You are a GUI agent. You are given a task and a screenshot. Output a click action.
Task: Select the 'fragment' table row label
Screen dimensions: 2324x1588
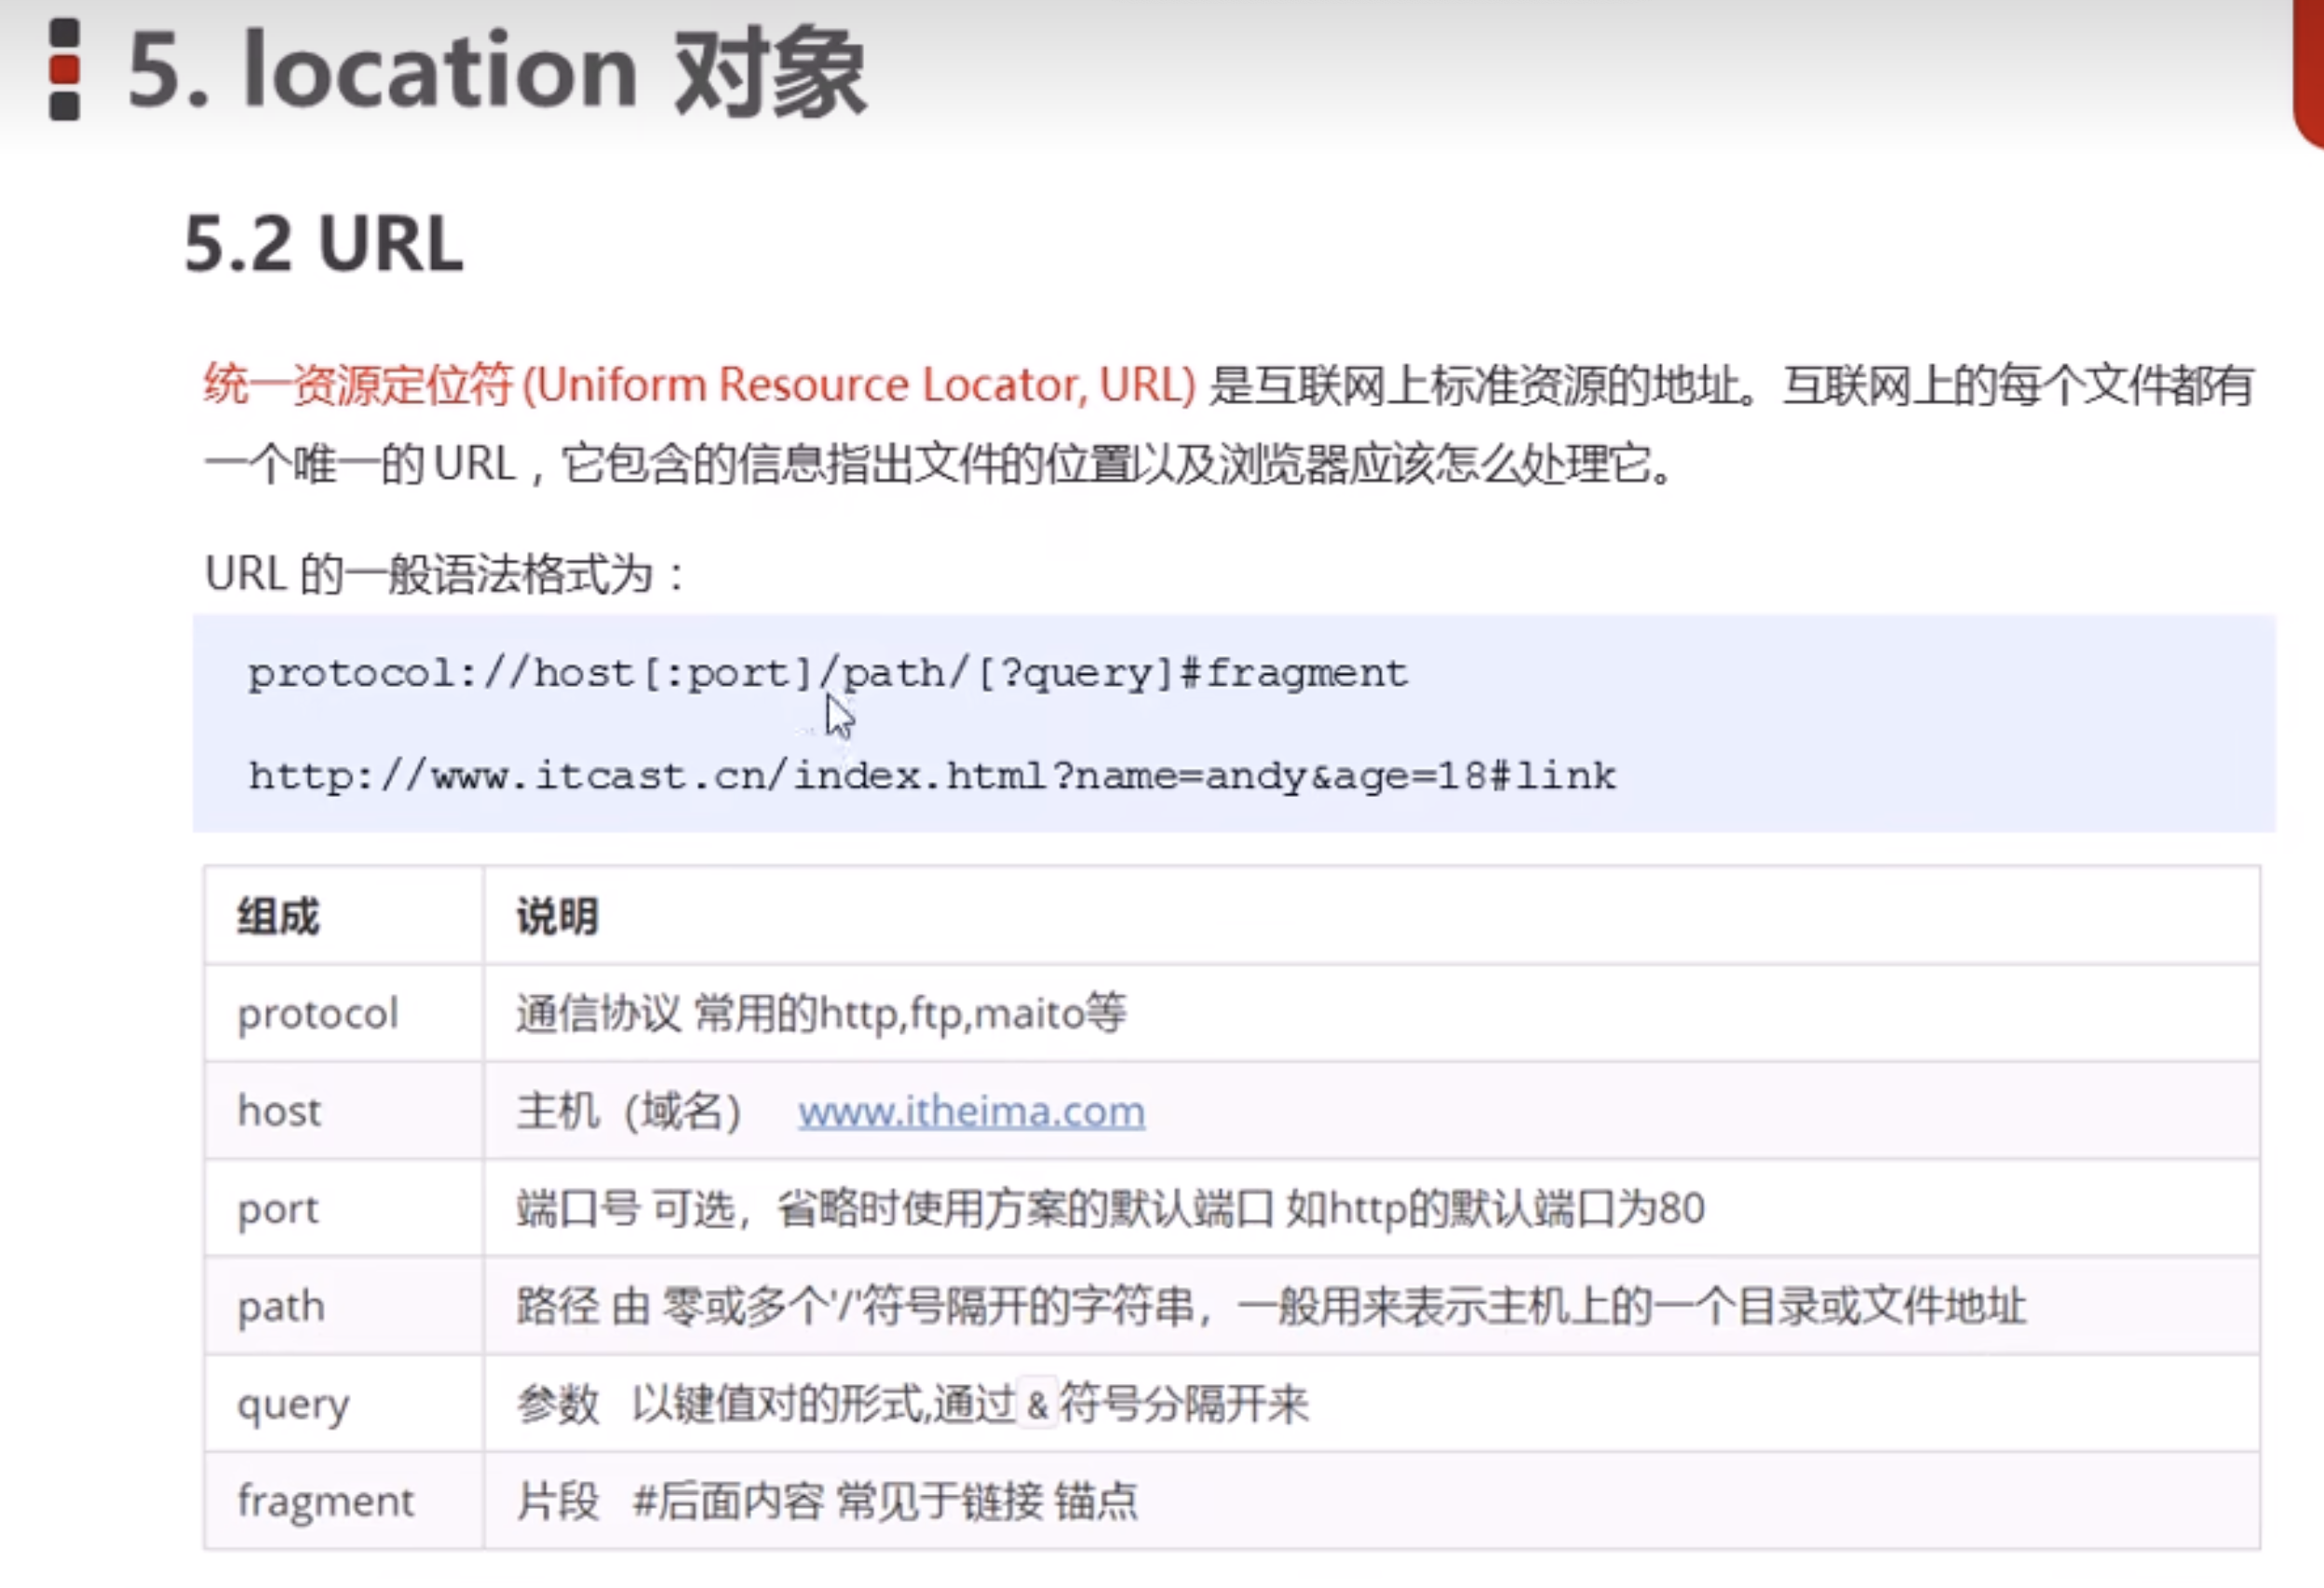[325, 1501]
